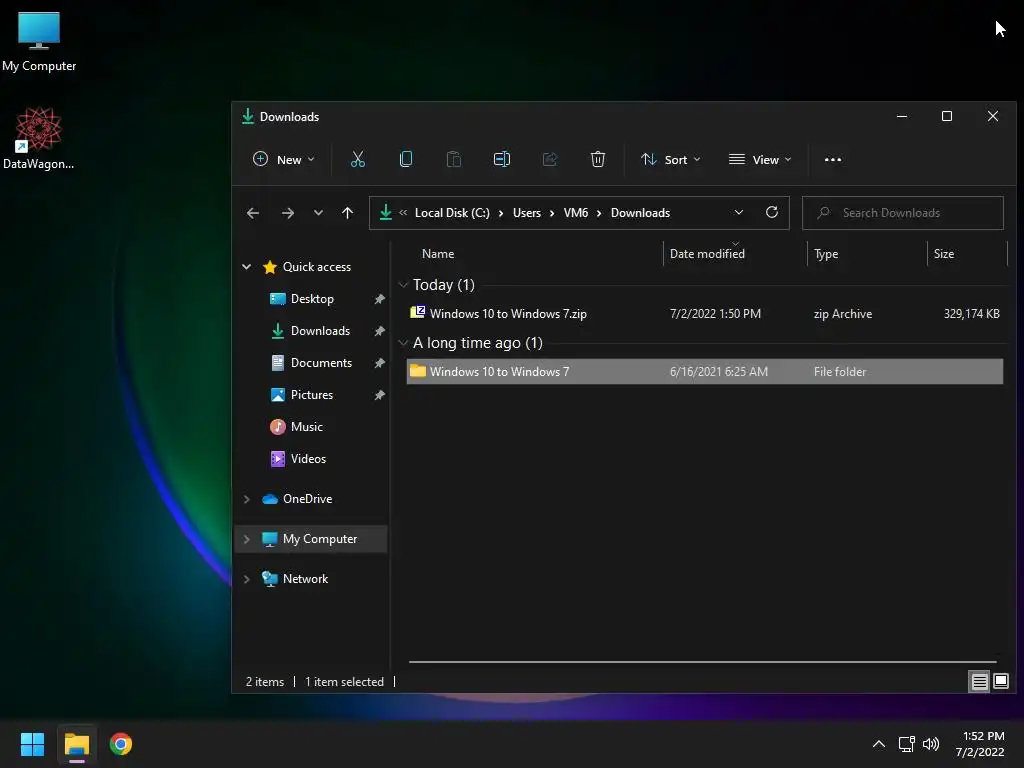Expand the Network tree node

(247, 579)
